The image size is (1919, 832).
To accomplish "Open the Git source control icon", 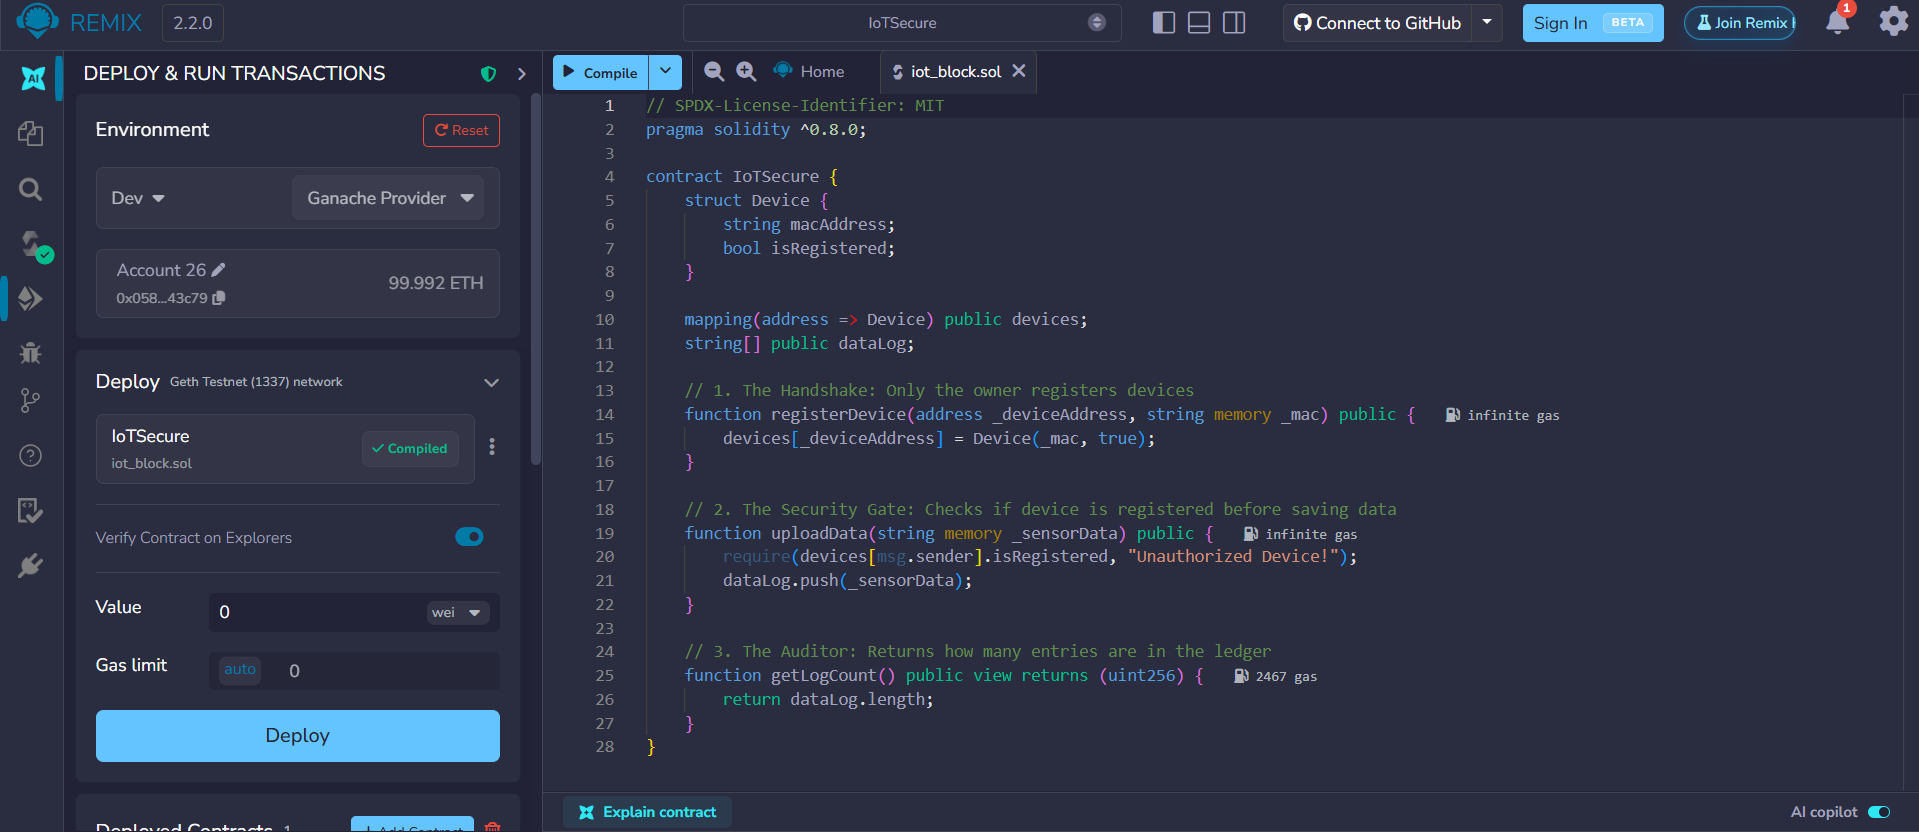I will pos(31,401).
